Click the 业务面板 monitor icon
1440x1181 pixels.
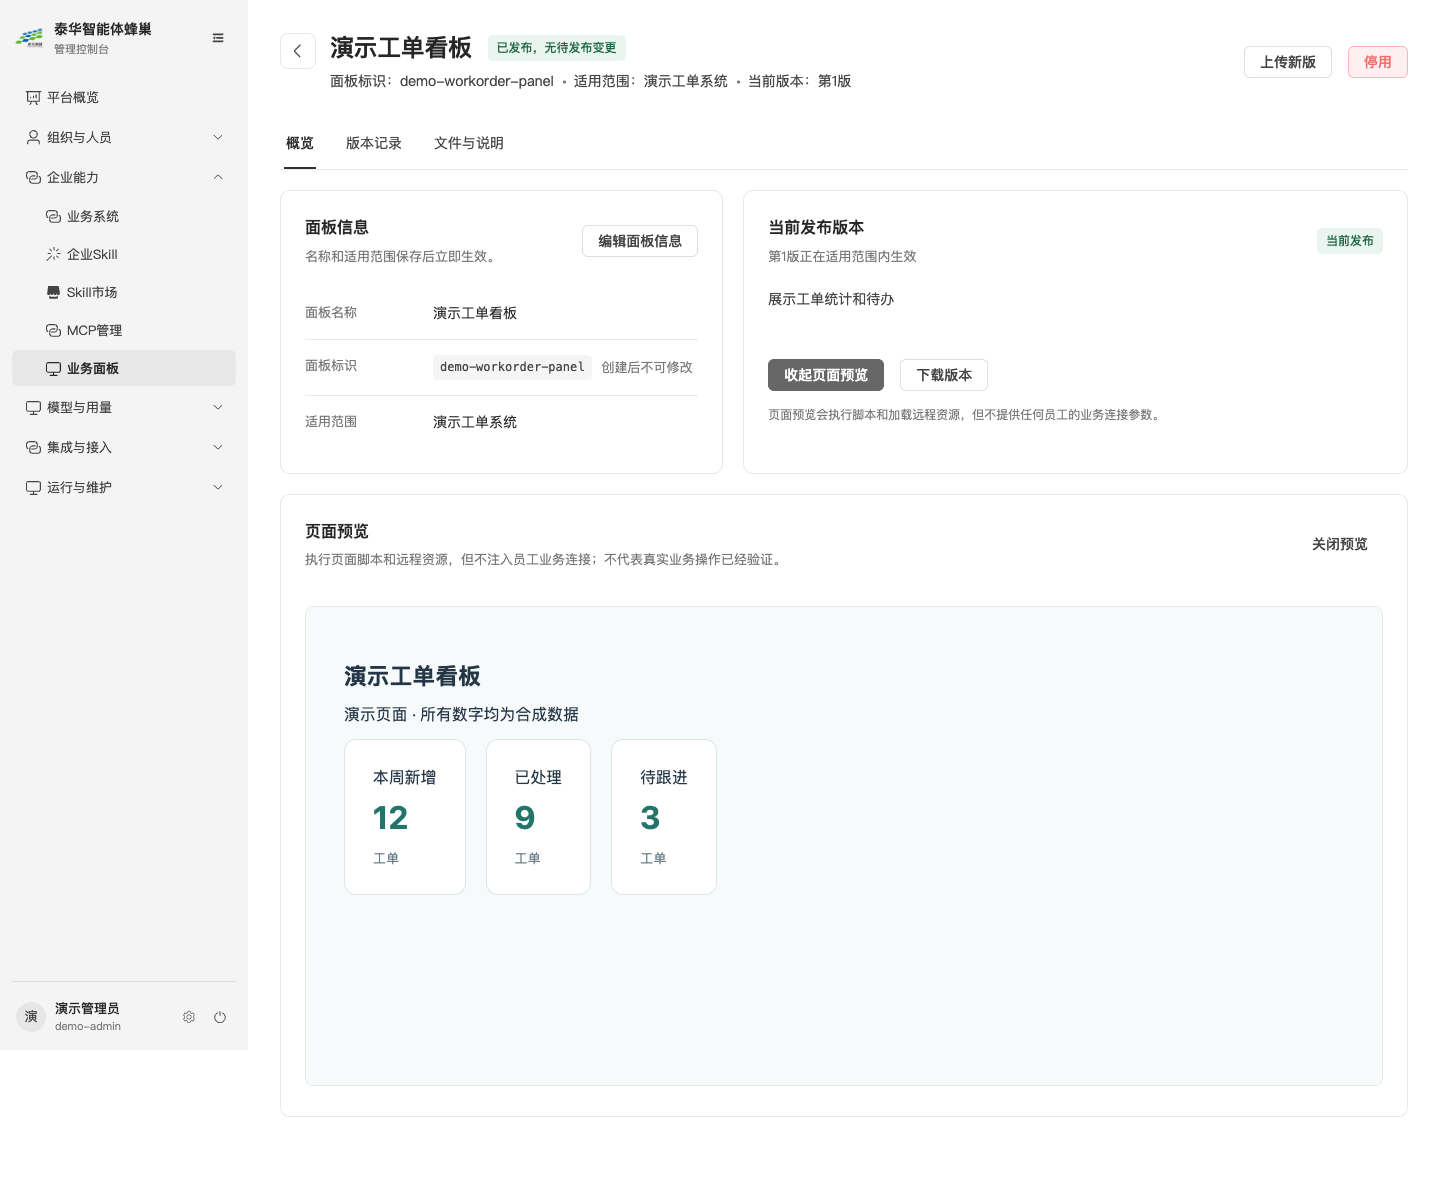[53, 368]
